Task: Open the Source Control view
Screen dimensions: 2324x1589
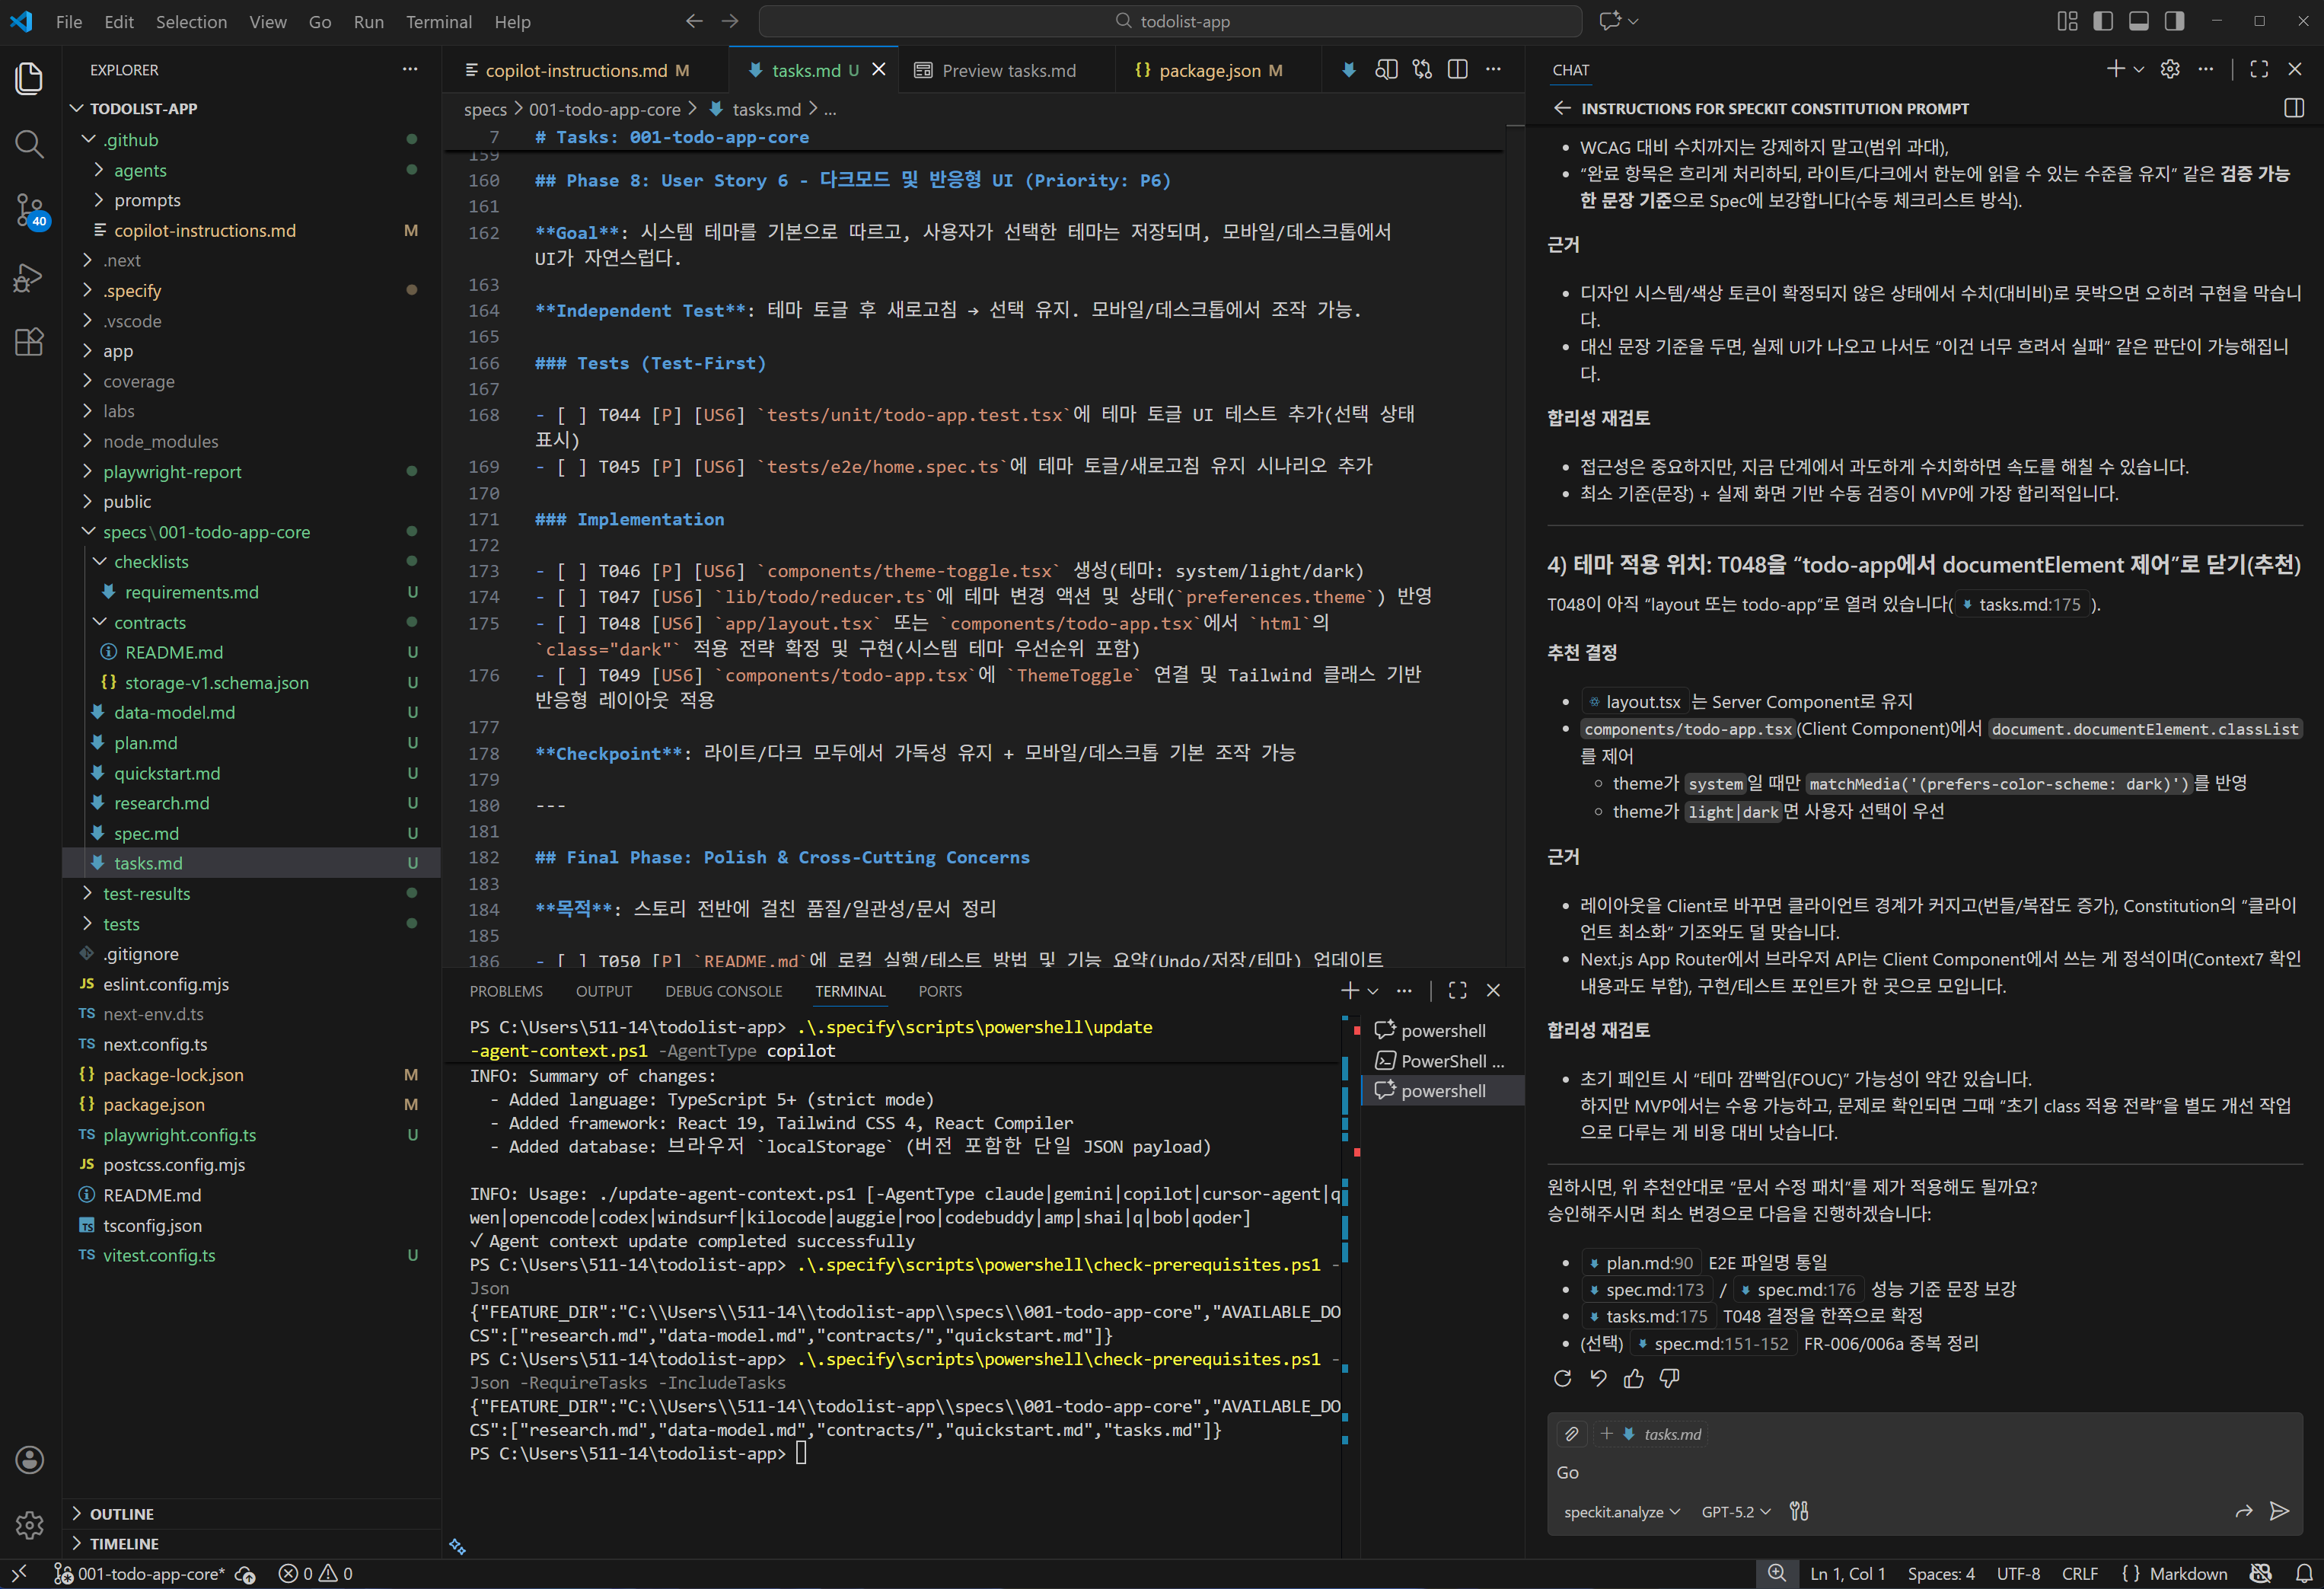Action: coord(29,211)
